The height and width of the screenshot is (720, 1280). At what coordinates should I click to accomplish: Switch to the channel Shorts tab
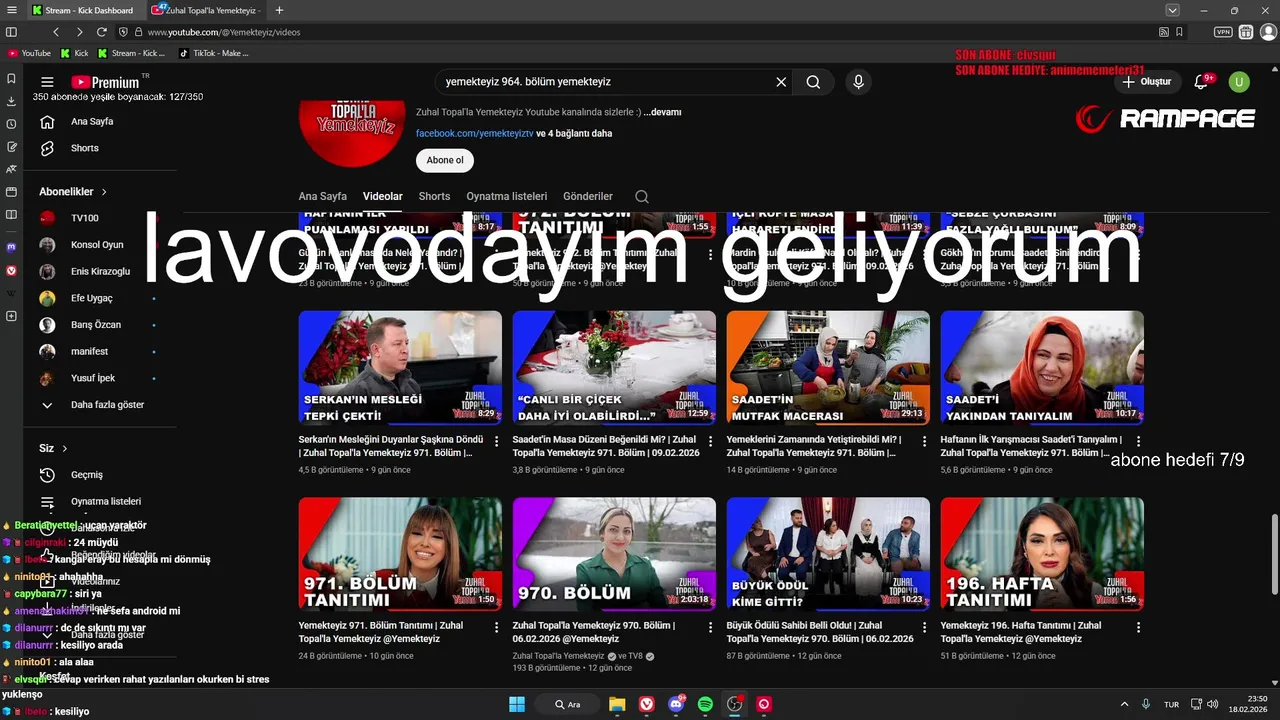click(x=434, y=196)
